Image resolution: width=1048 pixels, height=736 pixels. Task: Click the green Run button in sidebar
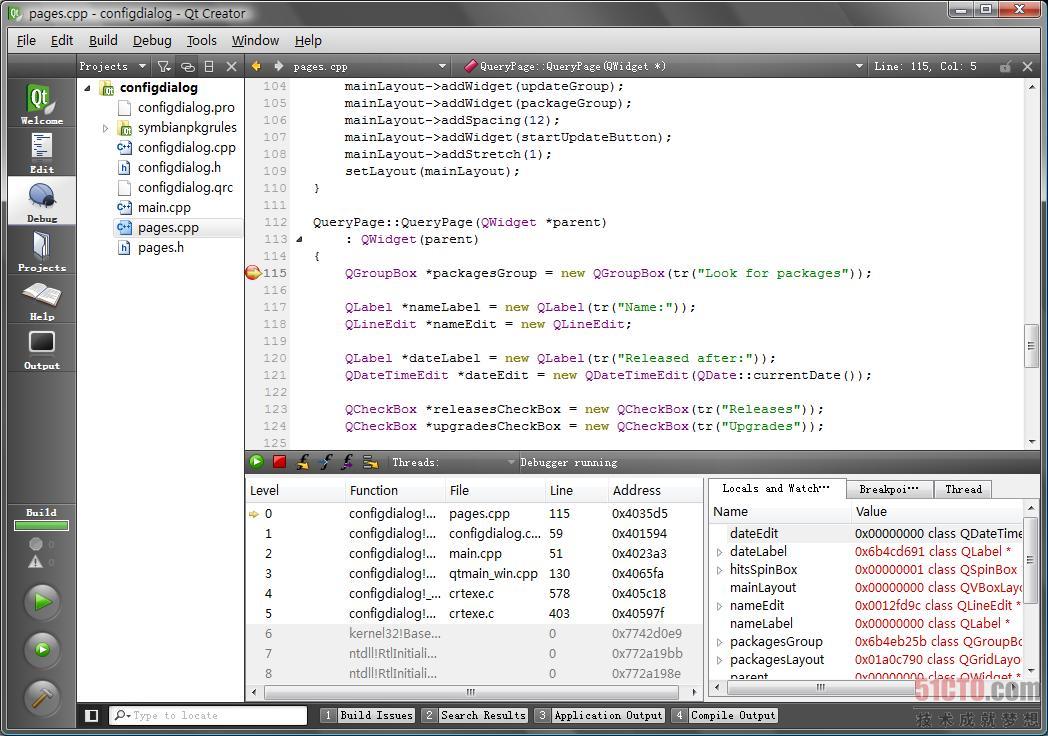(42, 602)
